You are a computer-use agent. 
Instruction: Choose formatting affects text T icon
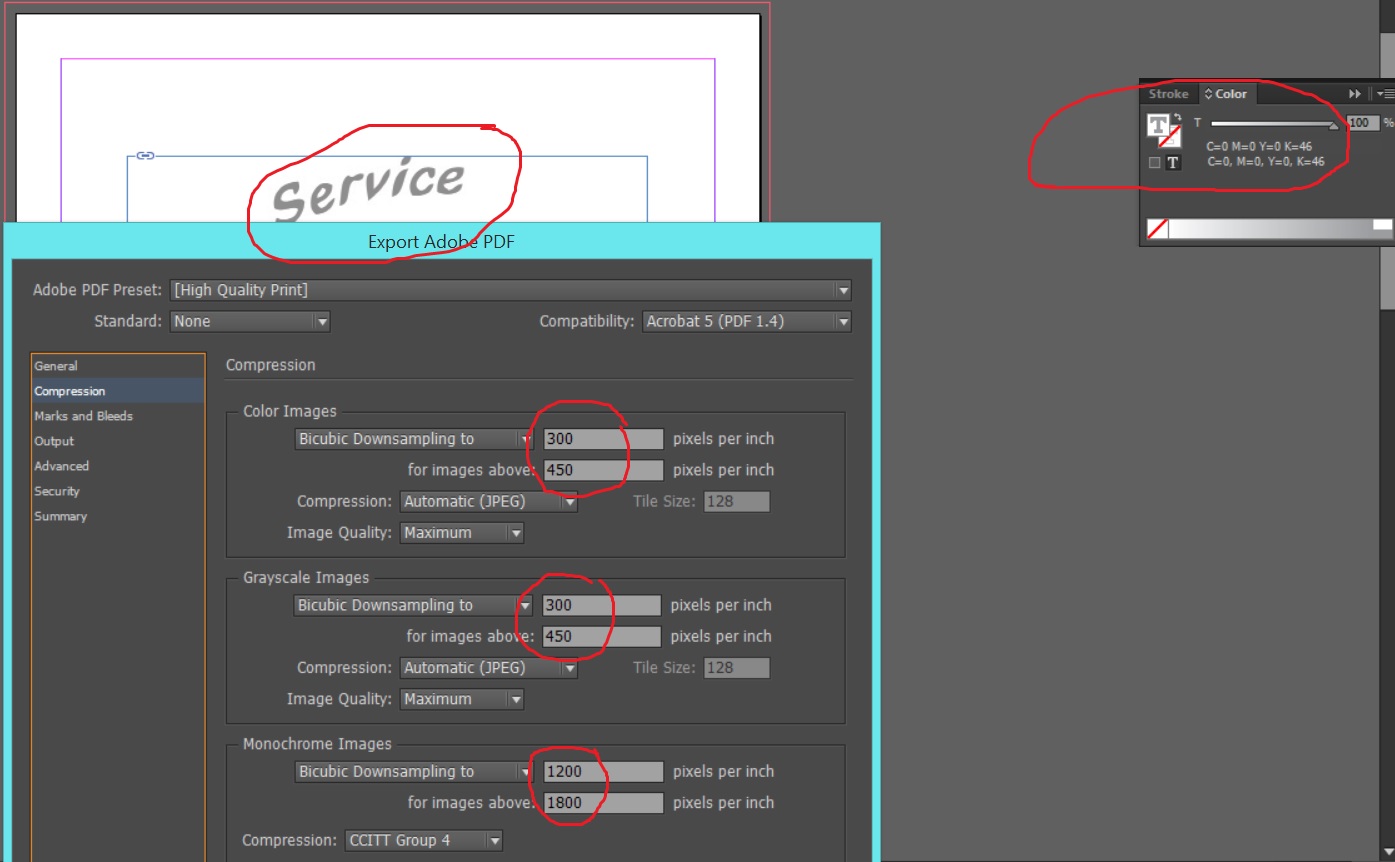(x=1173, y=163)
